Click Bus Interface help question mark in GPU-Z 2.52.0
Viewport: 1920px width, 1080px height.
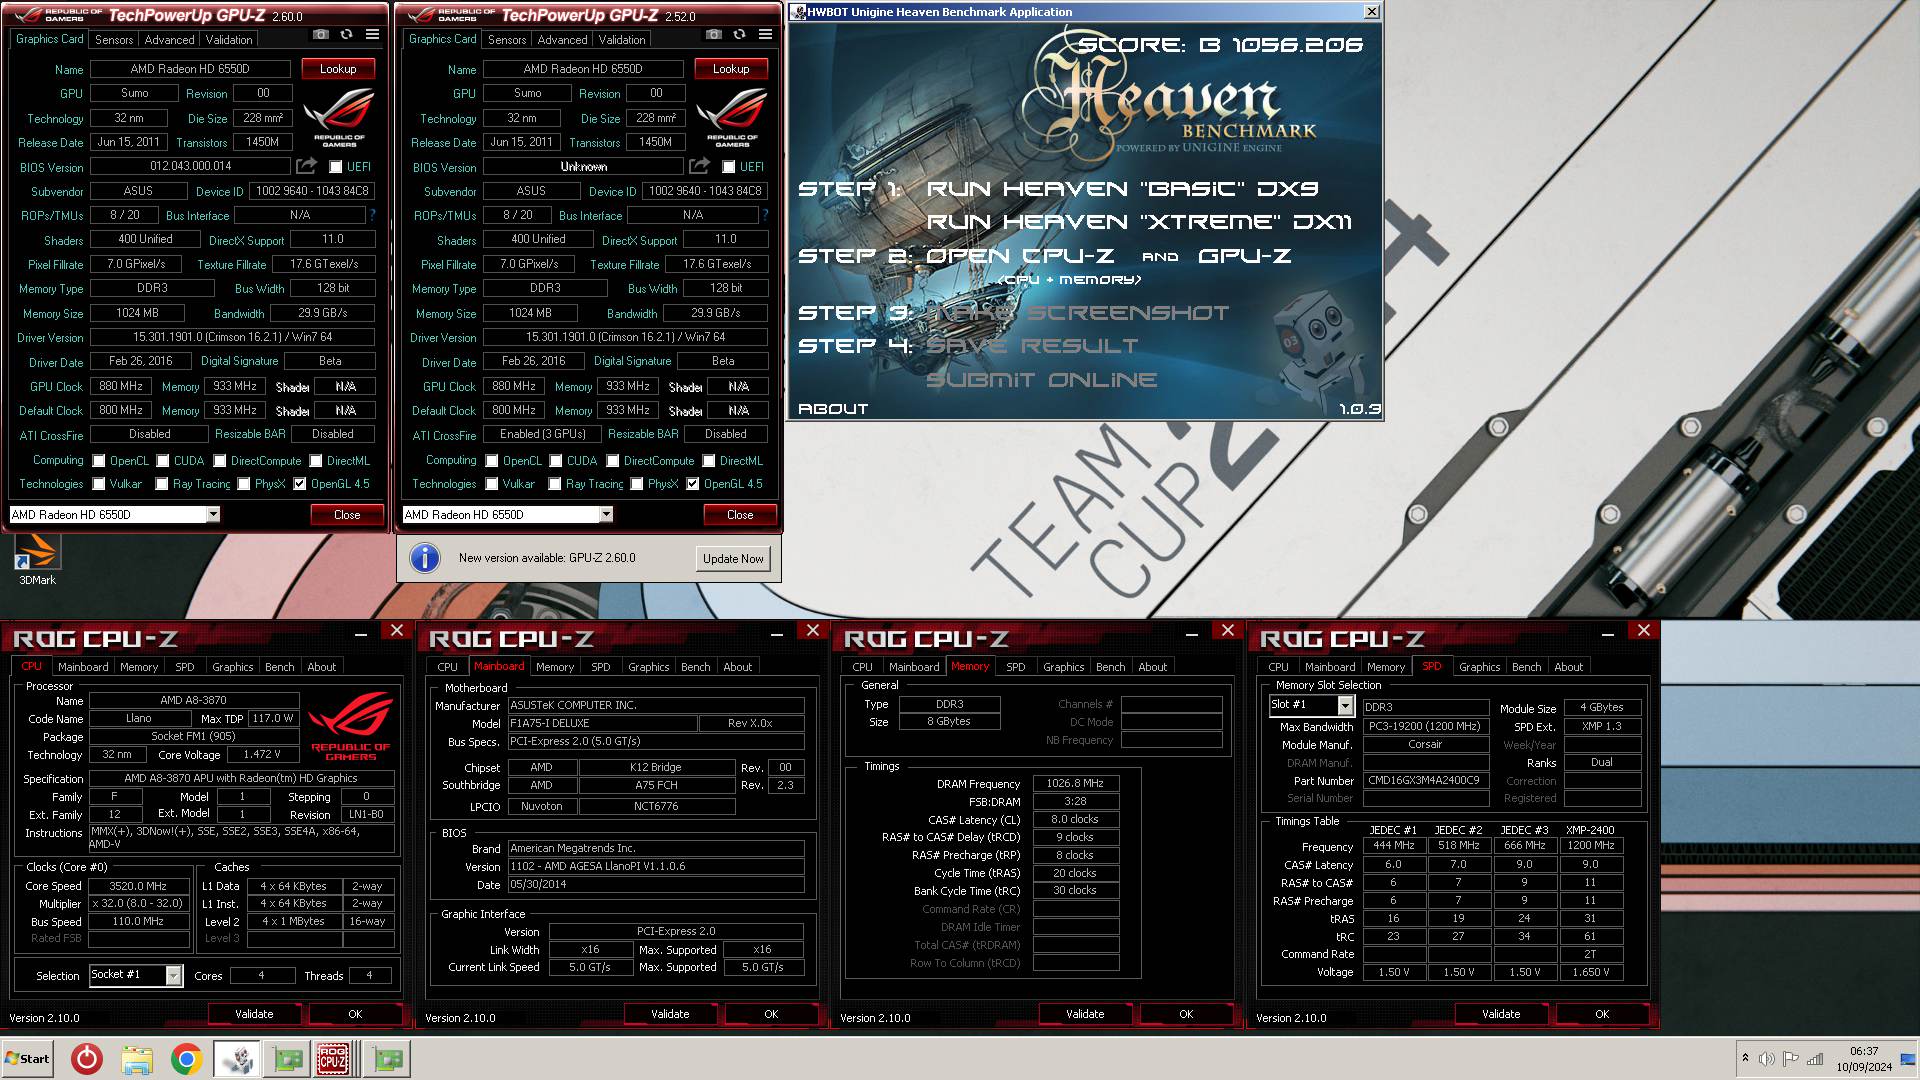pyautogui.click(x=765, y=215)
